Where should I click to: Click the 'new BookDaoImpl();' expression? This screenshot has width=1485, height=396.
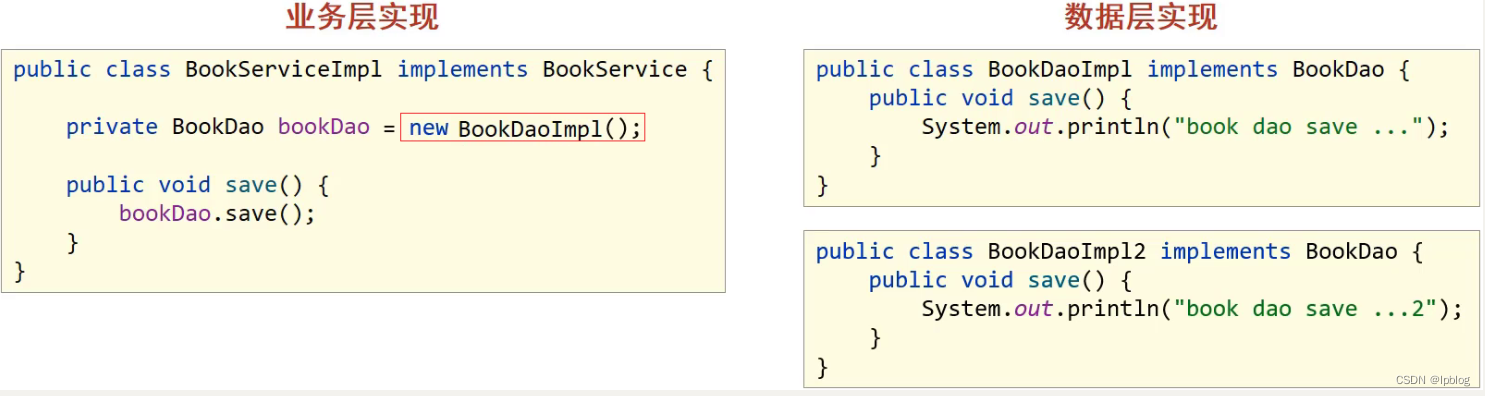click(x=522, y=128)
